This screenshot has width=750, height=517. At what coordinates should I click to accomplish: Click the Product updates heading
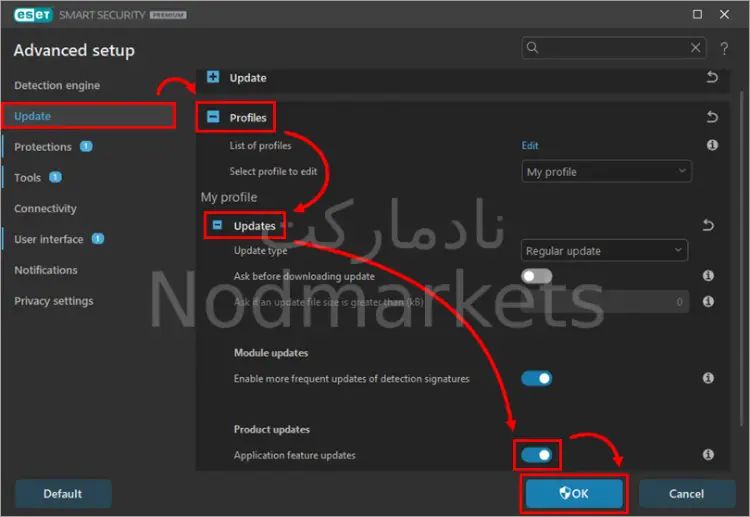click(x=272, y=429)
